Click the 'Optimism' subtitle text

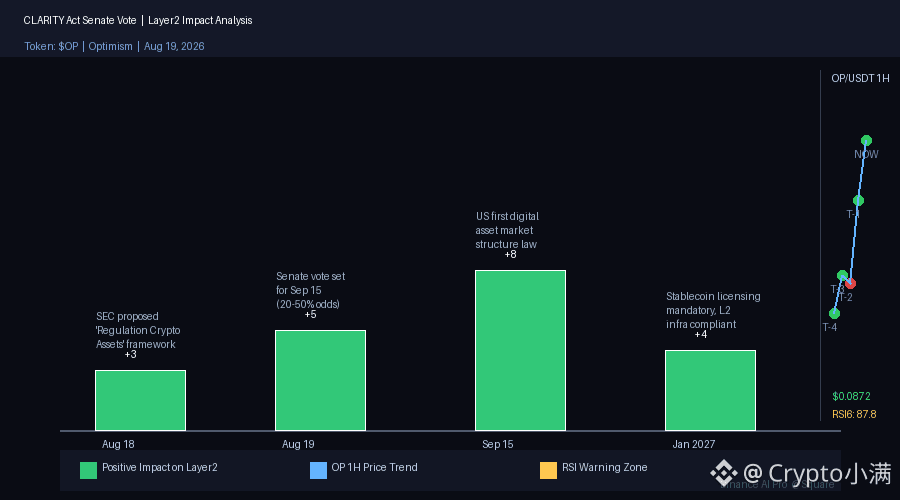pos(110,46)
